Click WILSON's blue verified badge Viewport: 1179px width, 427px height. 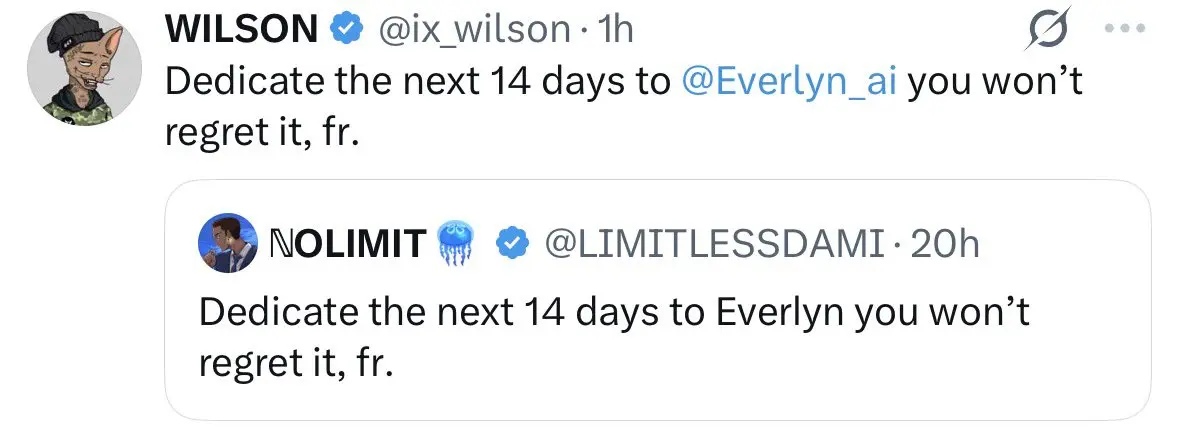point(348,30)
